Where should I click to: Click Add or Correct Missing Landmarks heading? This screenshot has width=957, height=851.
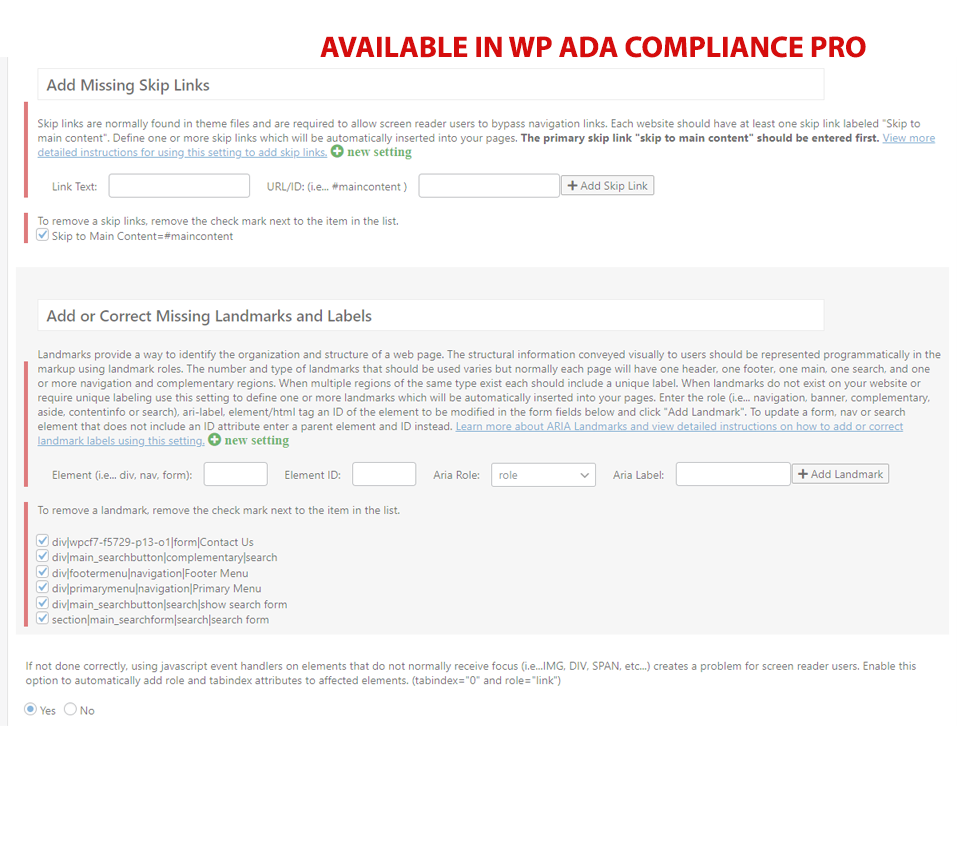[x=209, y=316]
